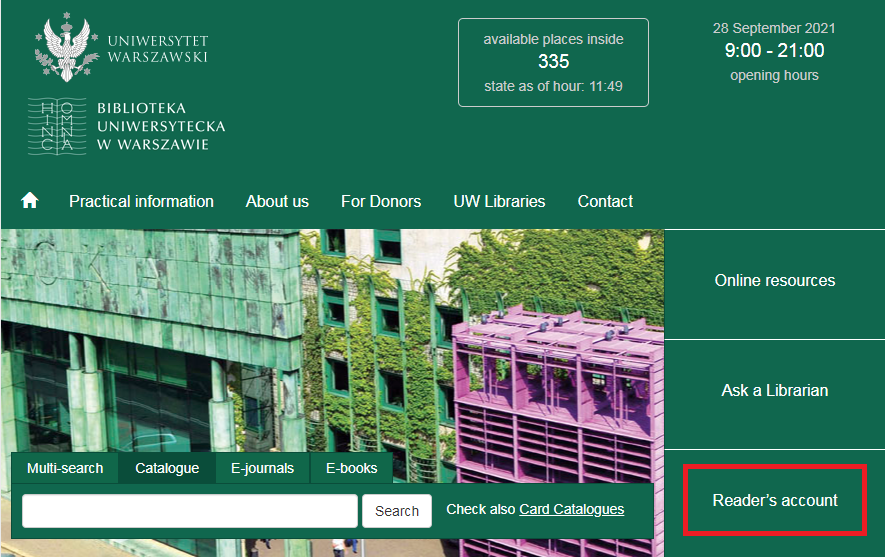The width and height of the screenshot is (885, 557).
Task: Open the UW Libraries menu
Action: tap(500, 201)
